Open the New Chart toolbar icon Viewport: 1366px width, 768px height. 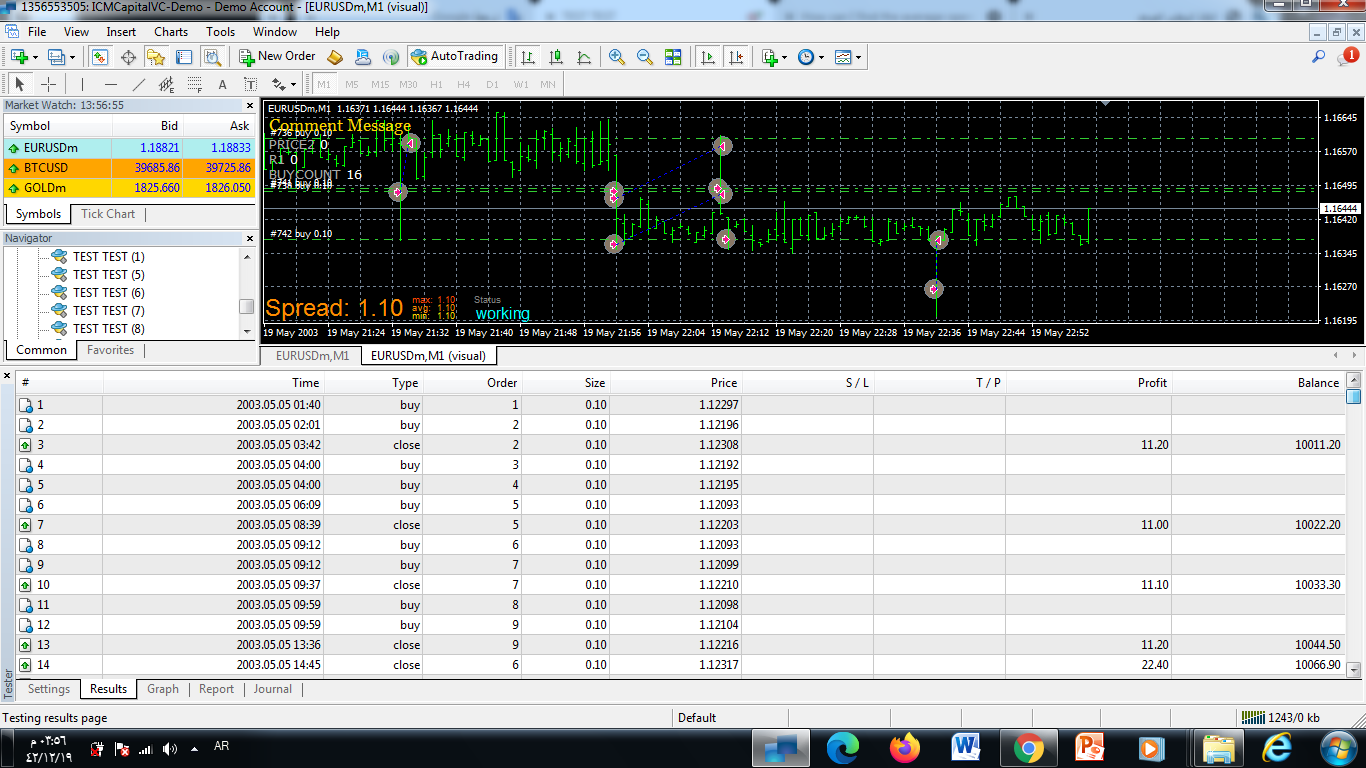20,57
